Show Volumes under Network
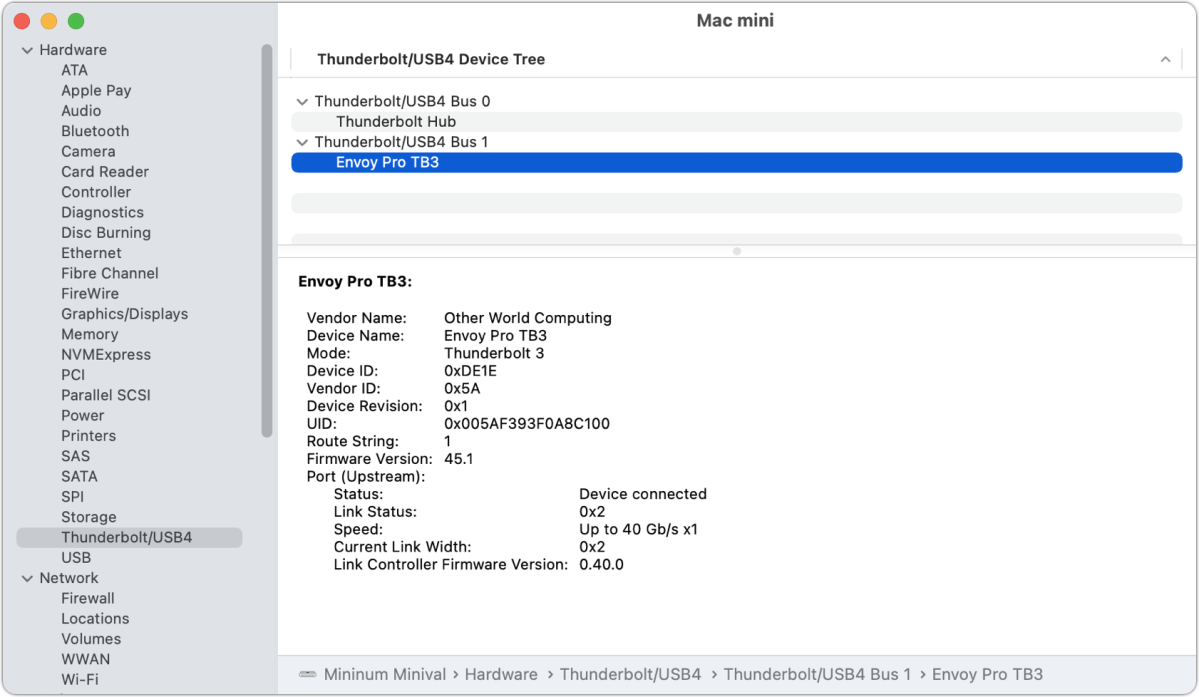The width and height of the screenshot is (1199, 697). pyautogui.click(x=90, y=639)
